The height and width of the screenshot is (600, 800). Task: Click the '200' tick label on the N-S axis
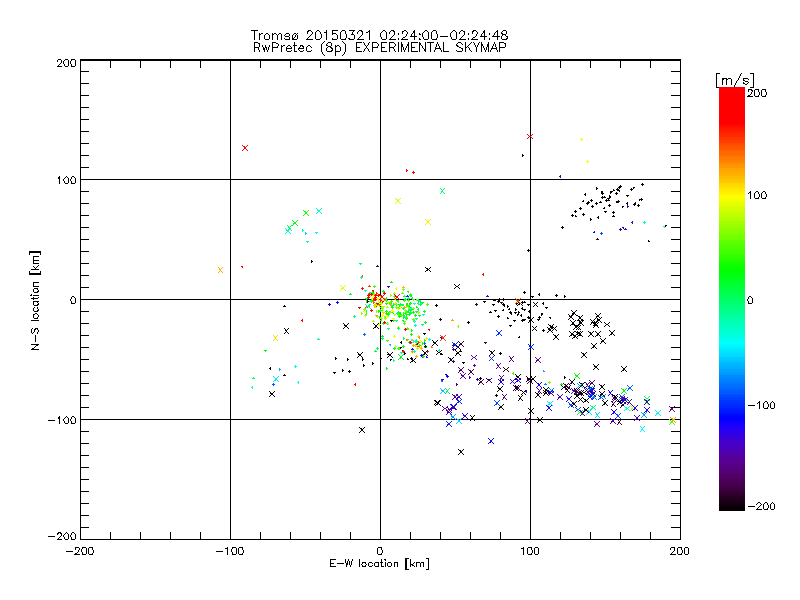click(x=66, y=63)
